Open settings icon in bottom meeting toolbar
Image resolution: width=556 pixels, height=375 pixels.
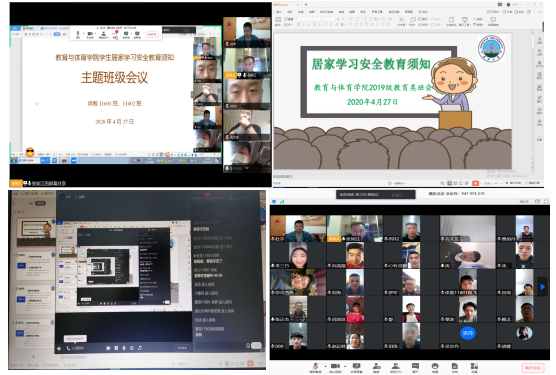[474, 366]
